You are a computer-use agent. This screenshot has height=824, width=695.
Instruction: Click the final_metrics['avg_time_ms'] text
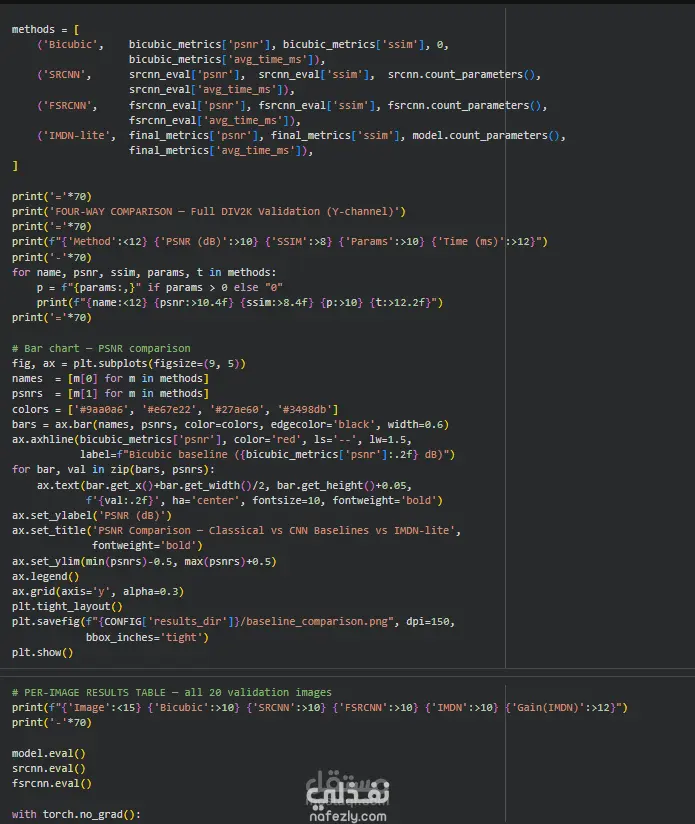tap(218, 151)
